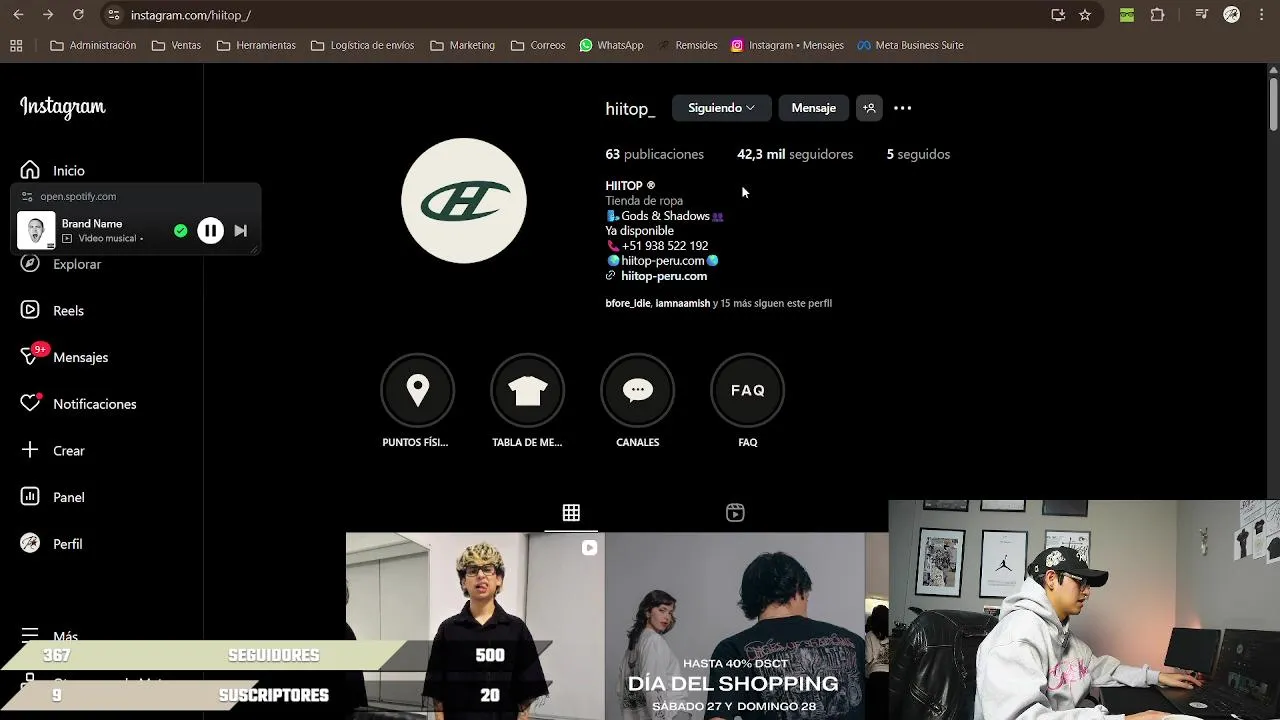This screenshot has width=1280, height=720.
Task: Open the HIITOP profile picture
Action: [464, 201]
